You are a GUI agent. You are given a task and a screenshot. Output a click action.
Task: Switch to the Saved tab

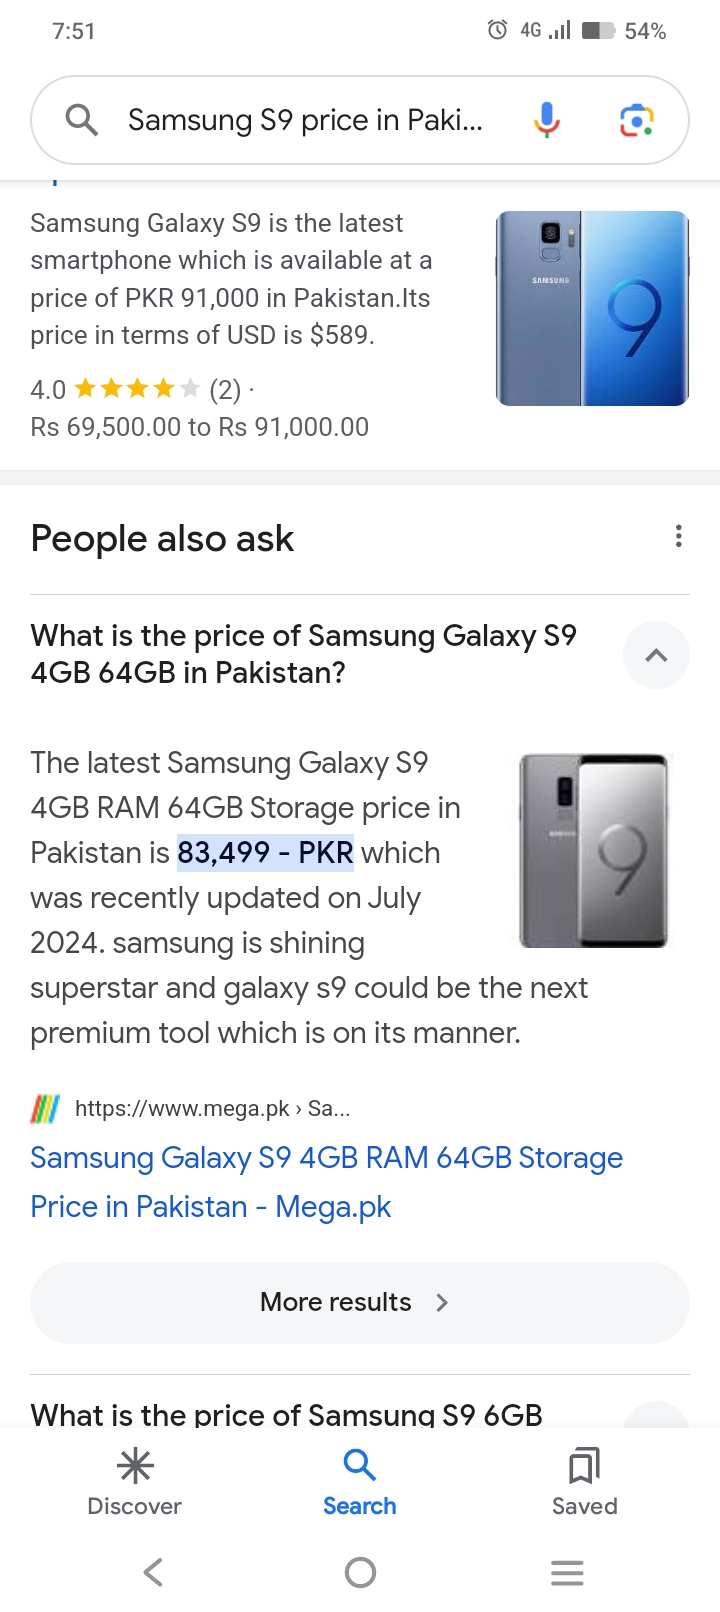585,1483
